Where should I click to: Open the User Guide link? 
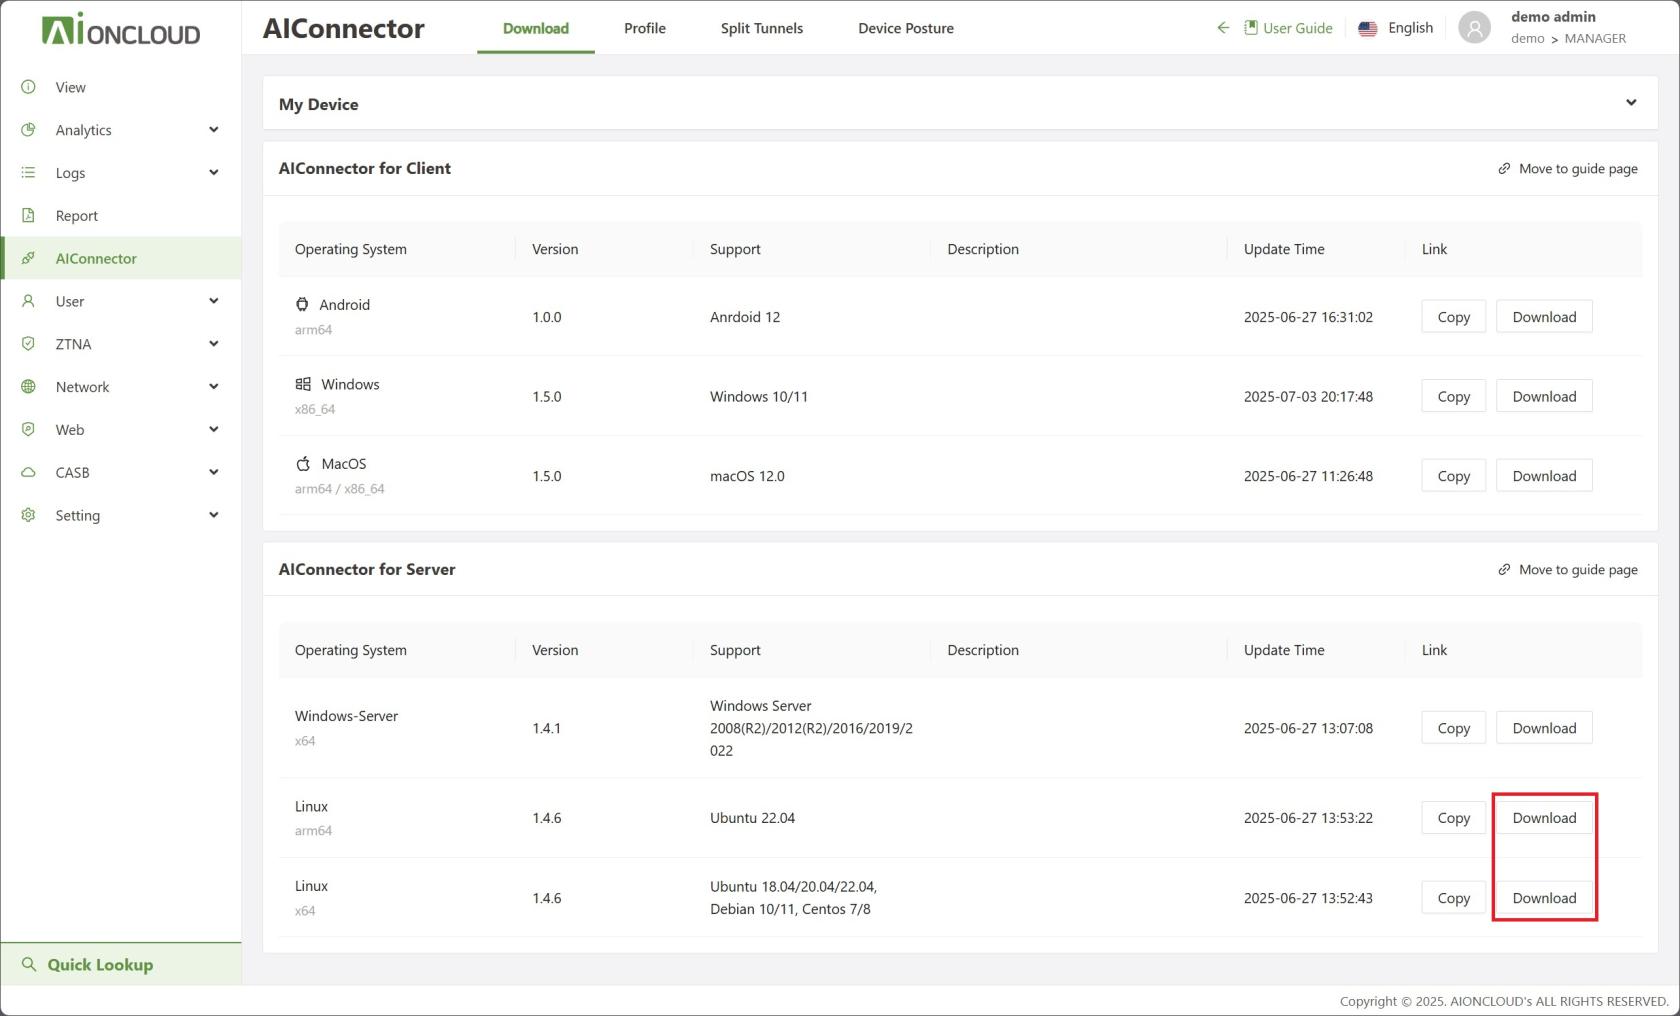(1288, 28)
